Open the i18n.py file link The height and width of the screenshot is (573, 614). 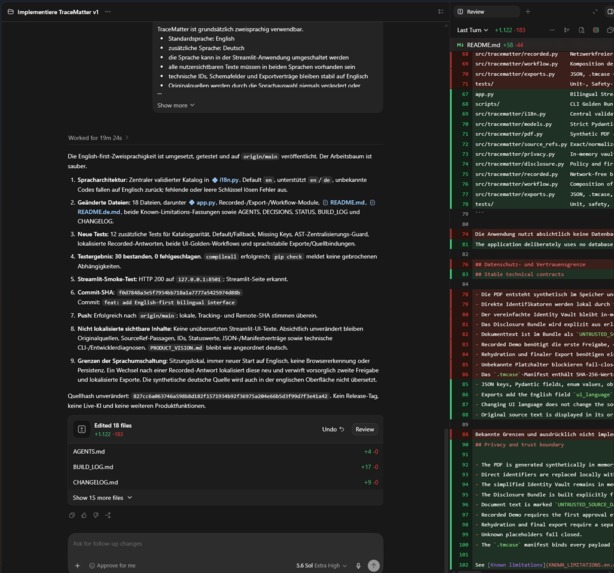coord(226,180)
